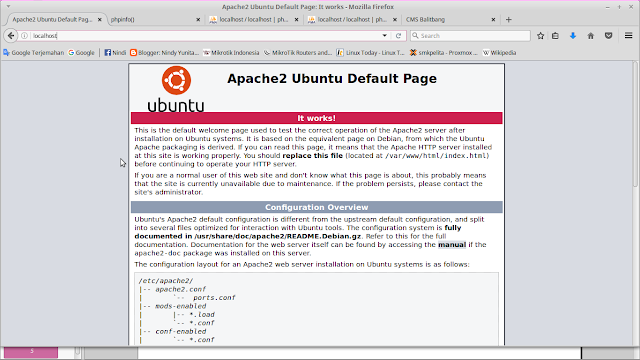The width and height of the screenshot is (640, 360).
Task: Follow the manual link in Configuration Overview
Action: (x=452, y=245)
